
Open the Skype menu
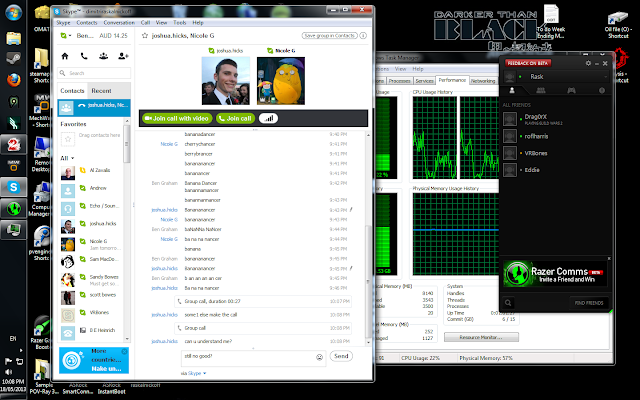(x=63, y=23)
